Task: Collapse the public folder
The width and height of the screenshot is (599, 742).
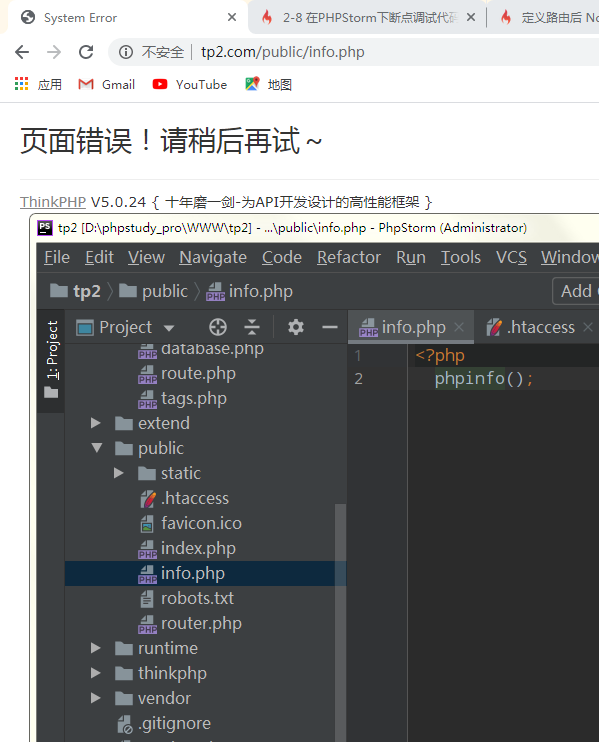Action: 97,448
